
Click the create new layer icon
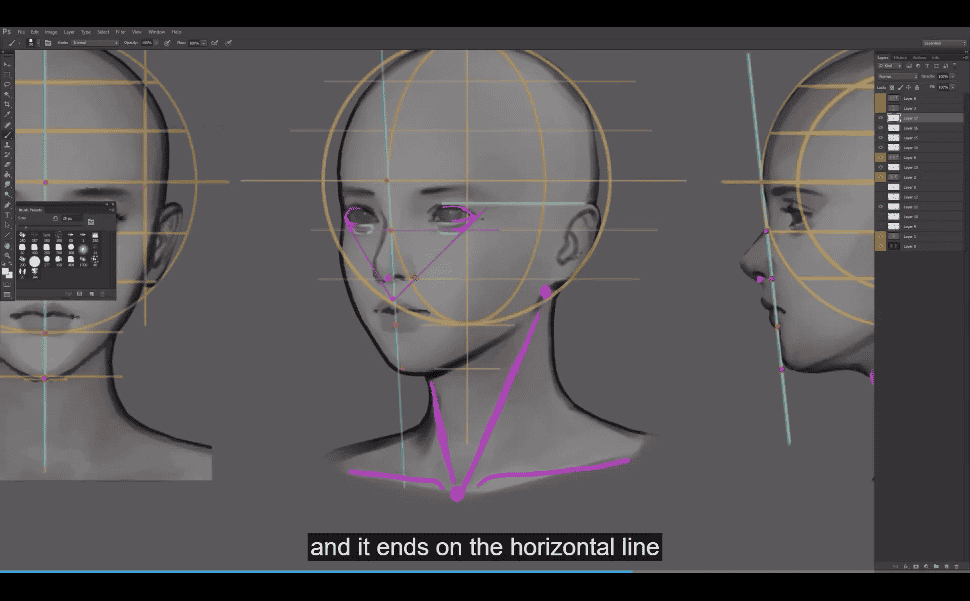(x=946, y=566)
